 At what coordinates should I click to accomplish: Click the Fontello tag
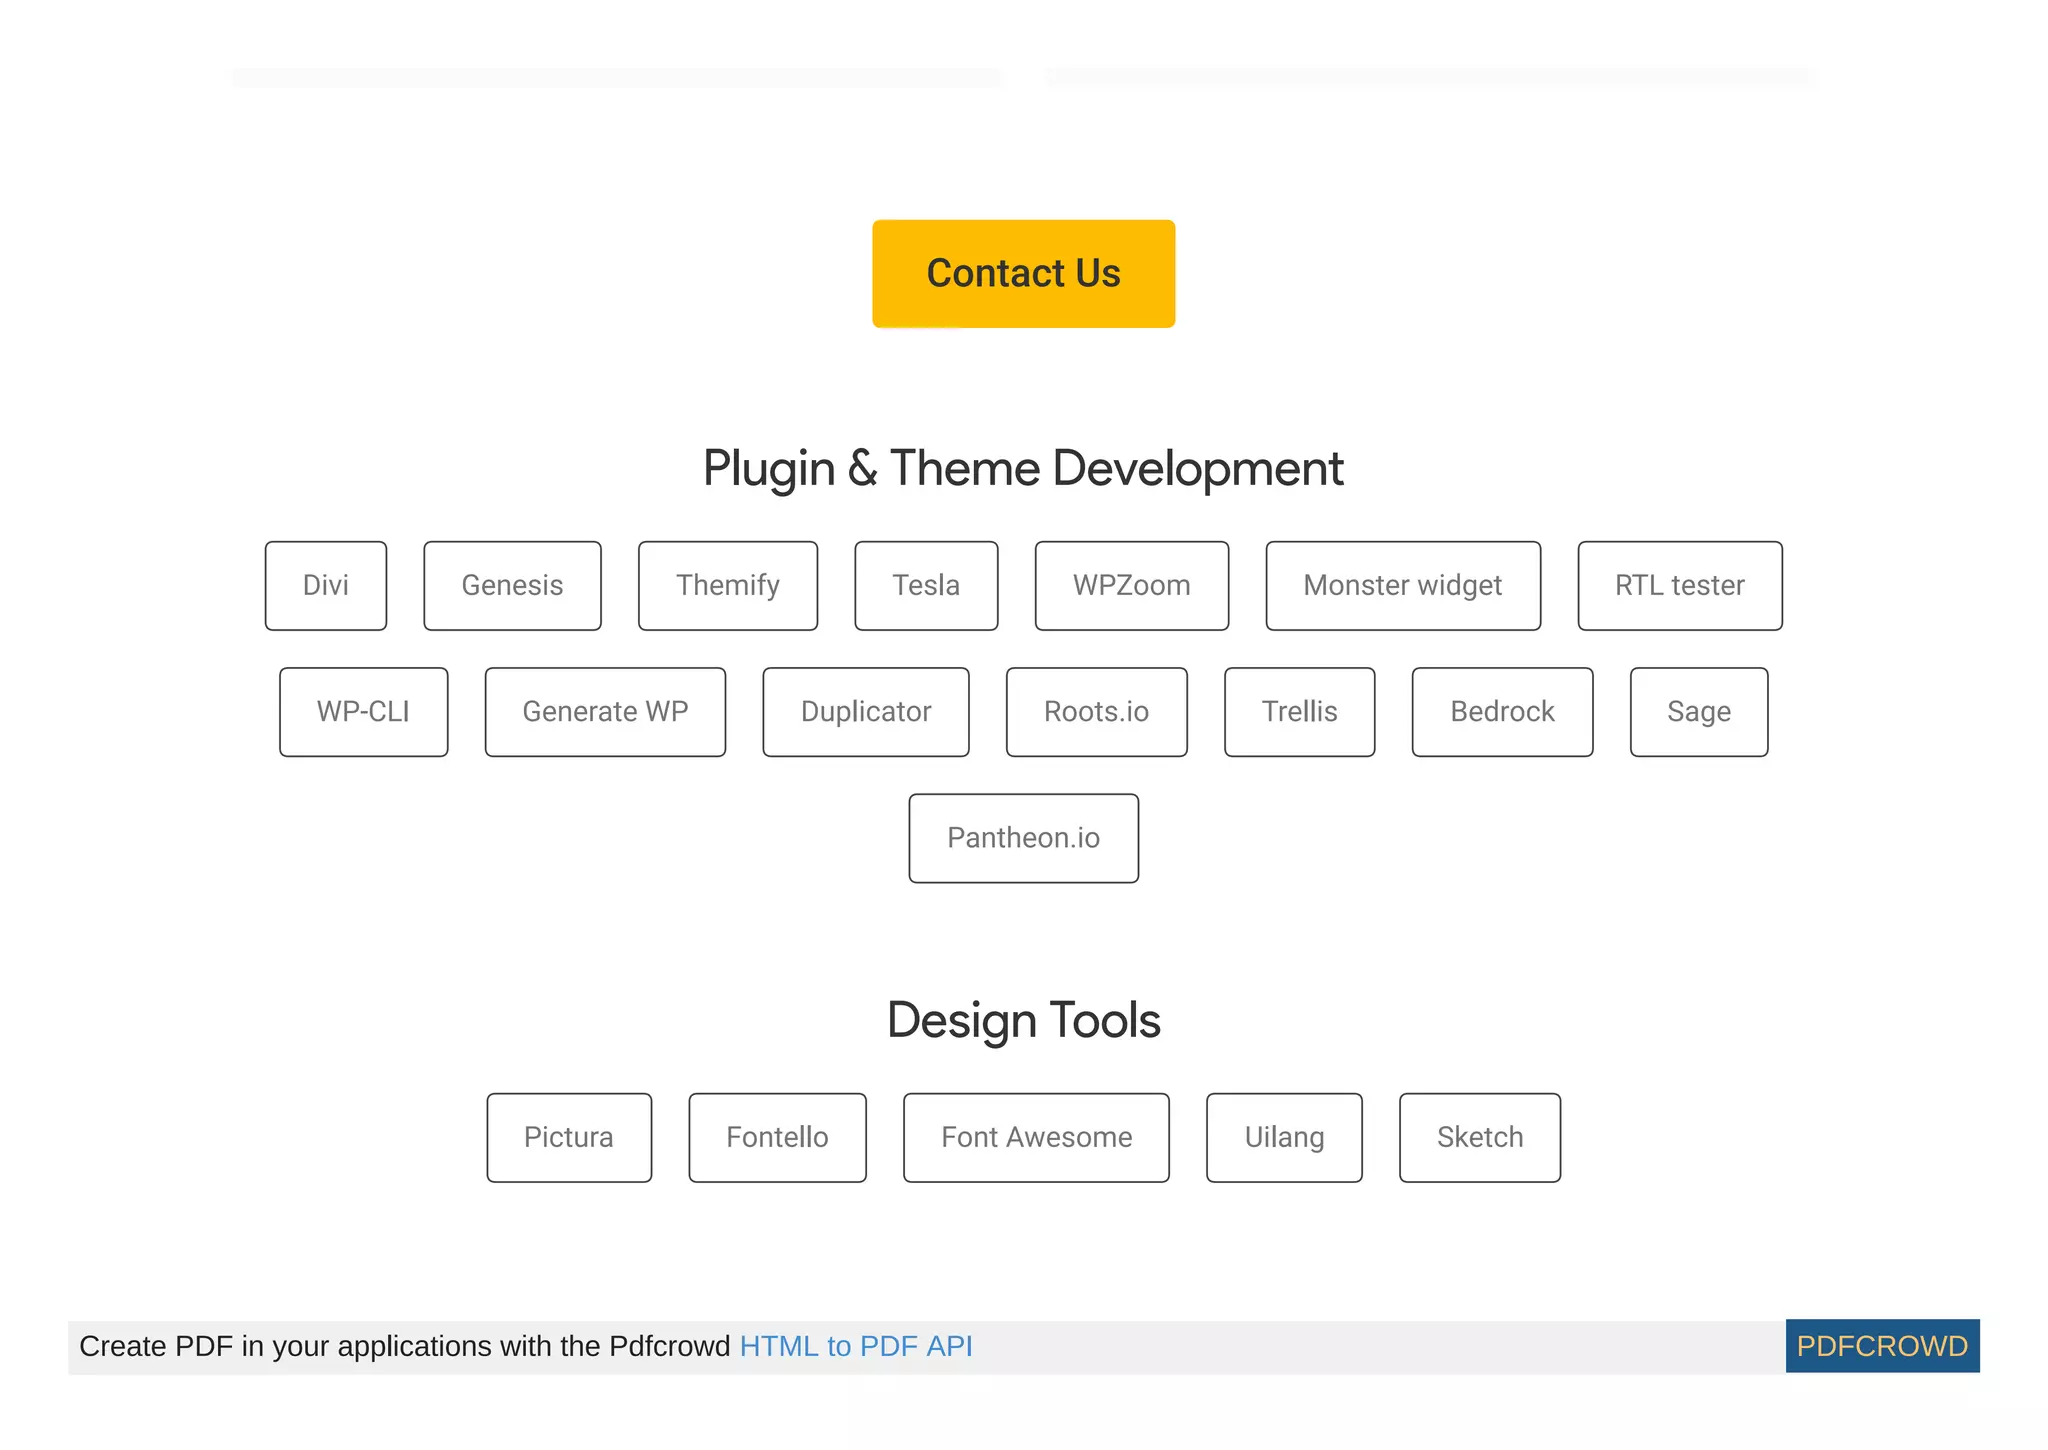coord(777,1137)
